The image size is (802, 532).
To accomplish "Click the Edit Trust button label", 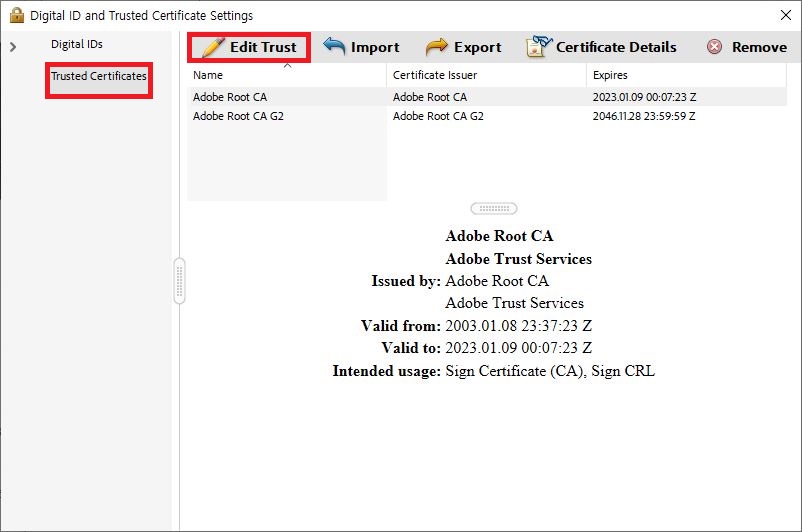I will 263,47.
